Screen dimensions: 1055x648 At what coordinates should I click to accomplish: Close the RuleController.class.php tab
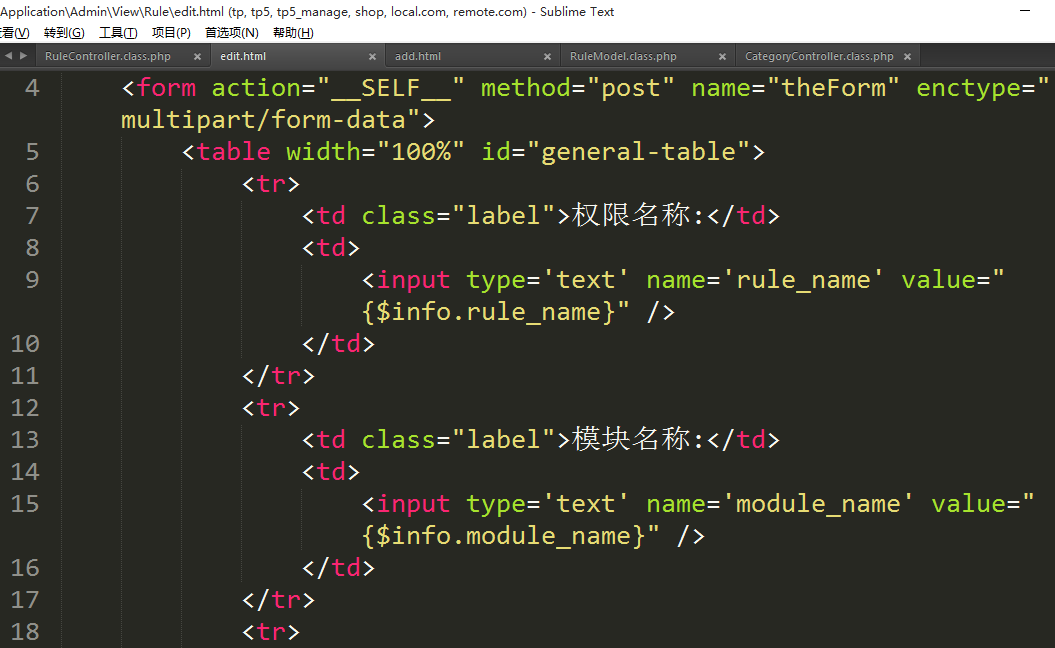coord(197,57)
